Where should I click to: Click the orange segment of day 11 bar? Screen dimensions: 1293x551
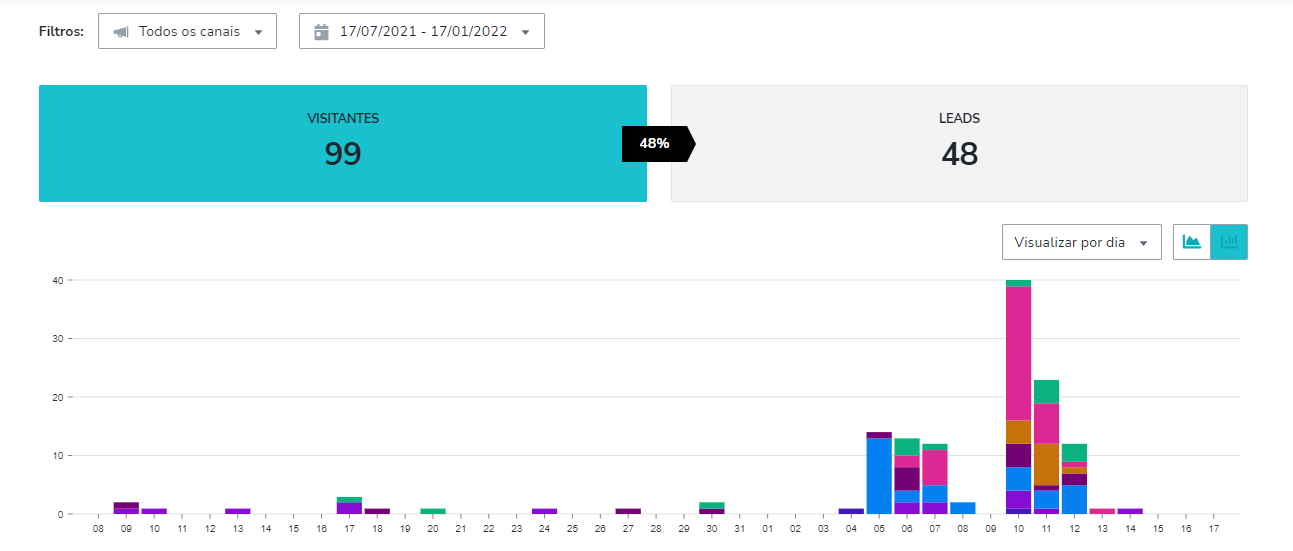[x=1046, y=464]
